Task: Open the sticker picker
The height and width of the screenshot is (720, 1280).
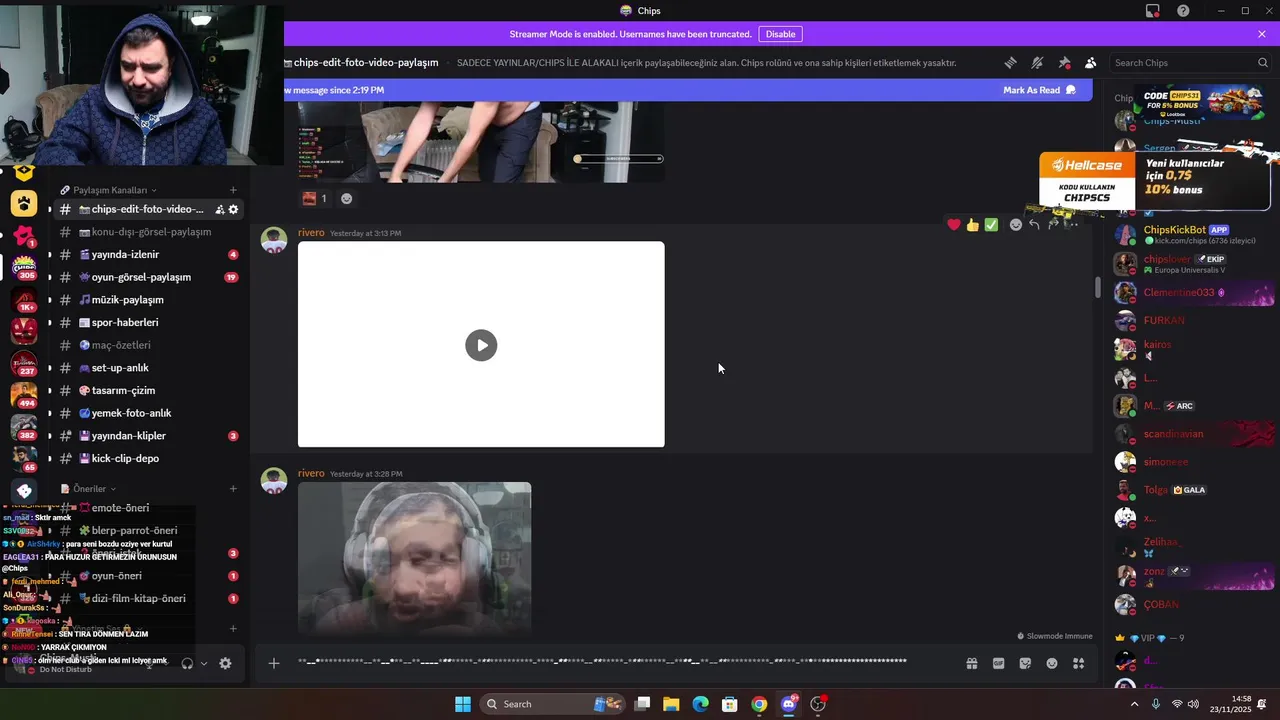Action: click(x=1025, y=663)
